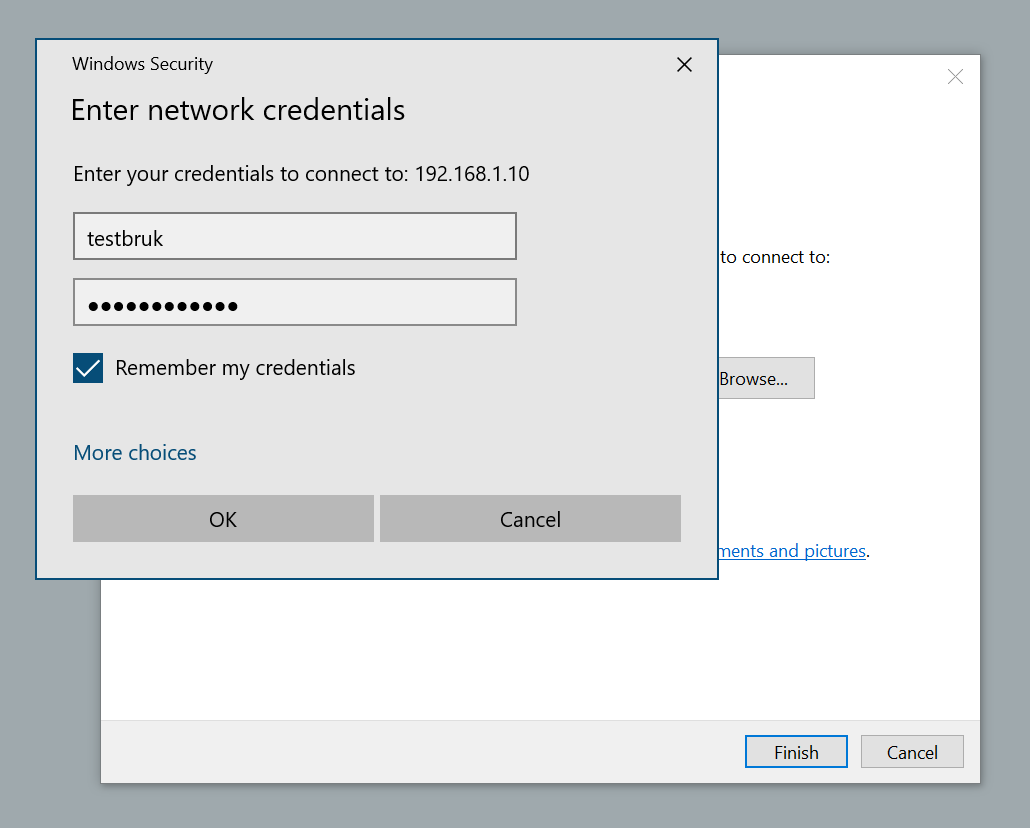Click the "Enter your credentials" prompt text

pos(240,174)
